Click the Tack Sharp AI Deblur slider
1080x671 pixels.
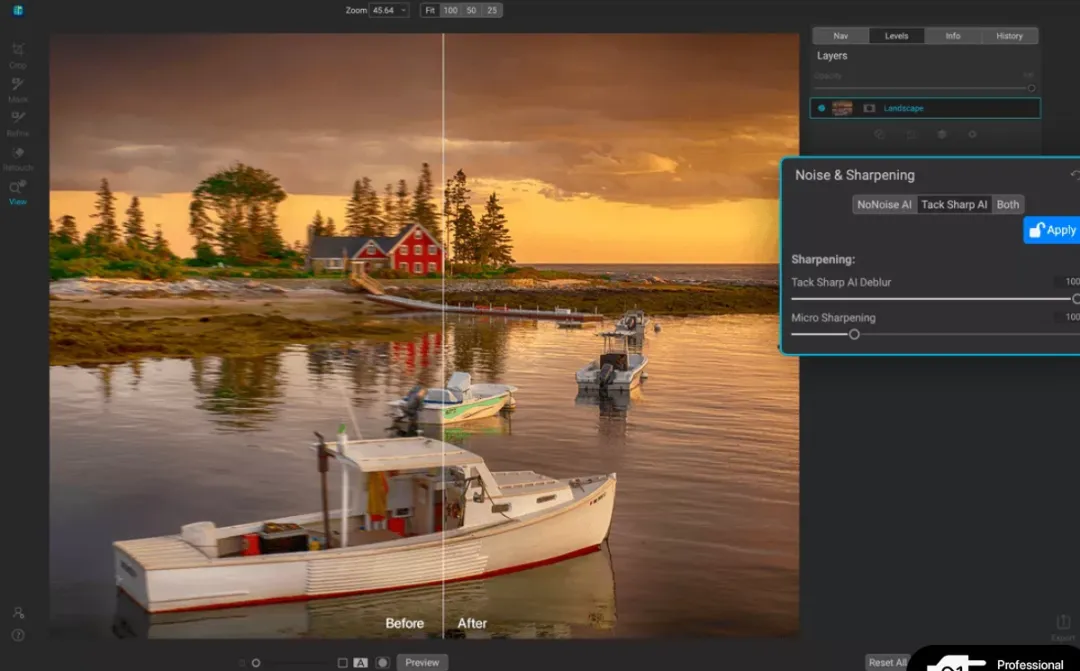click(935, 299)
